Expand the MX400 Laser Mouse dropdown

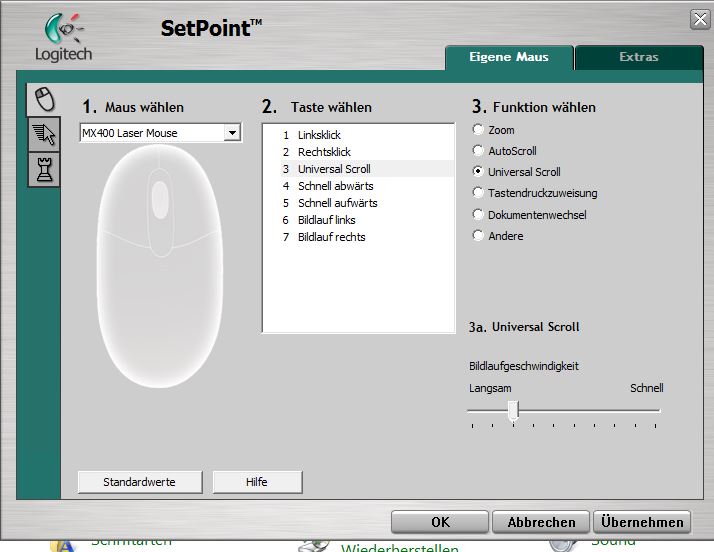pyautogui.click(x=232, y=133)
